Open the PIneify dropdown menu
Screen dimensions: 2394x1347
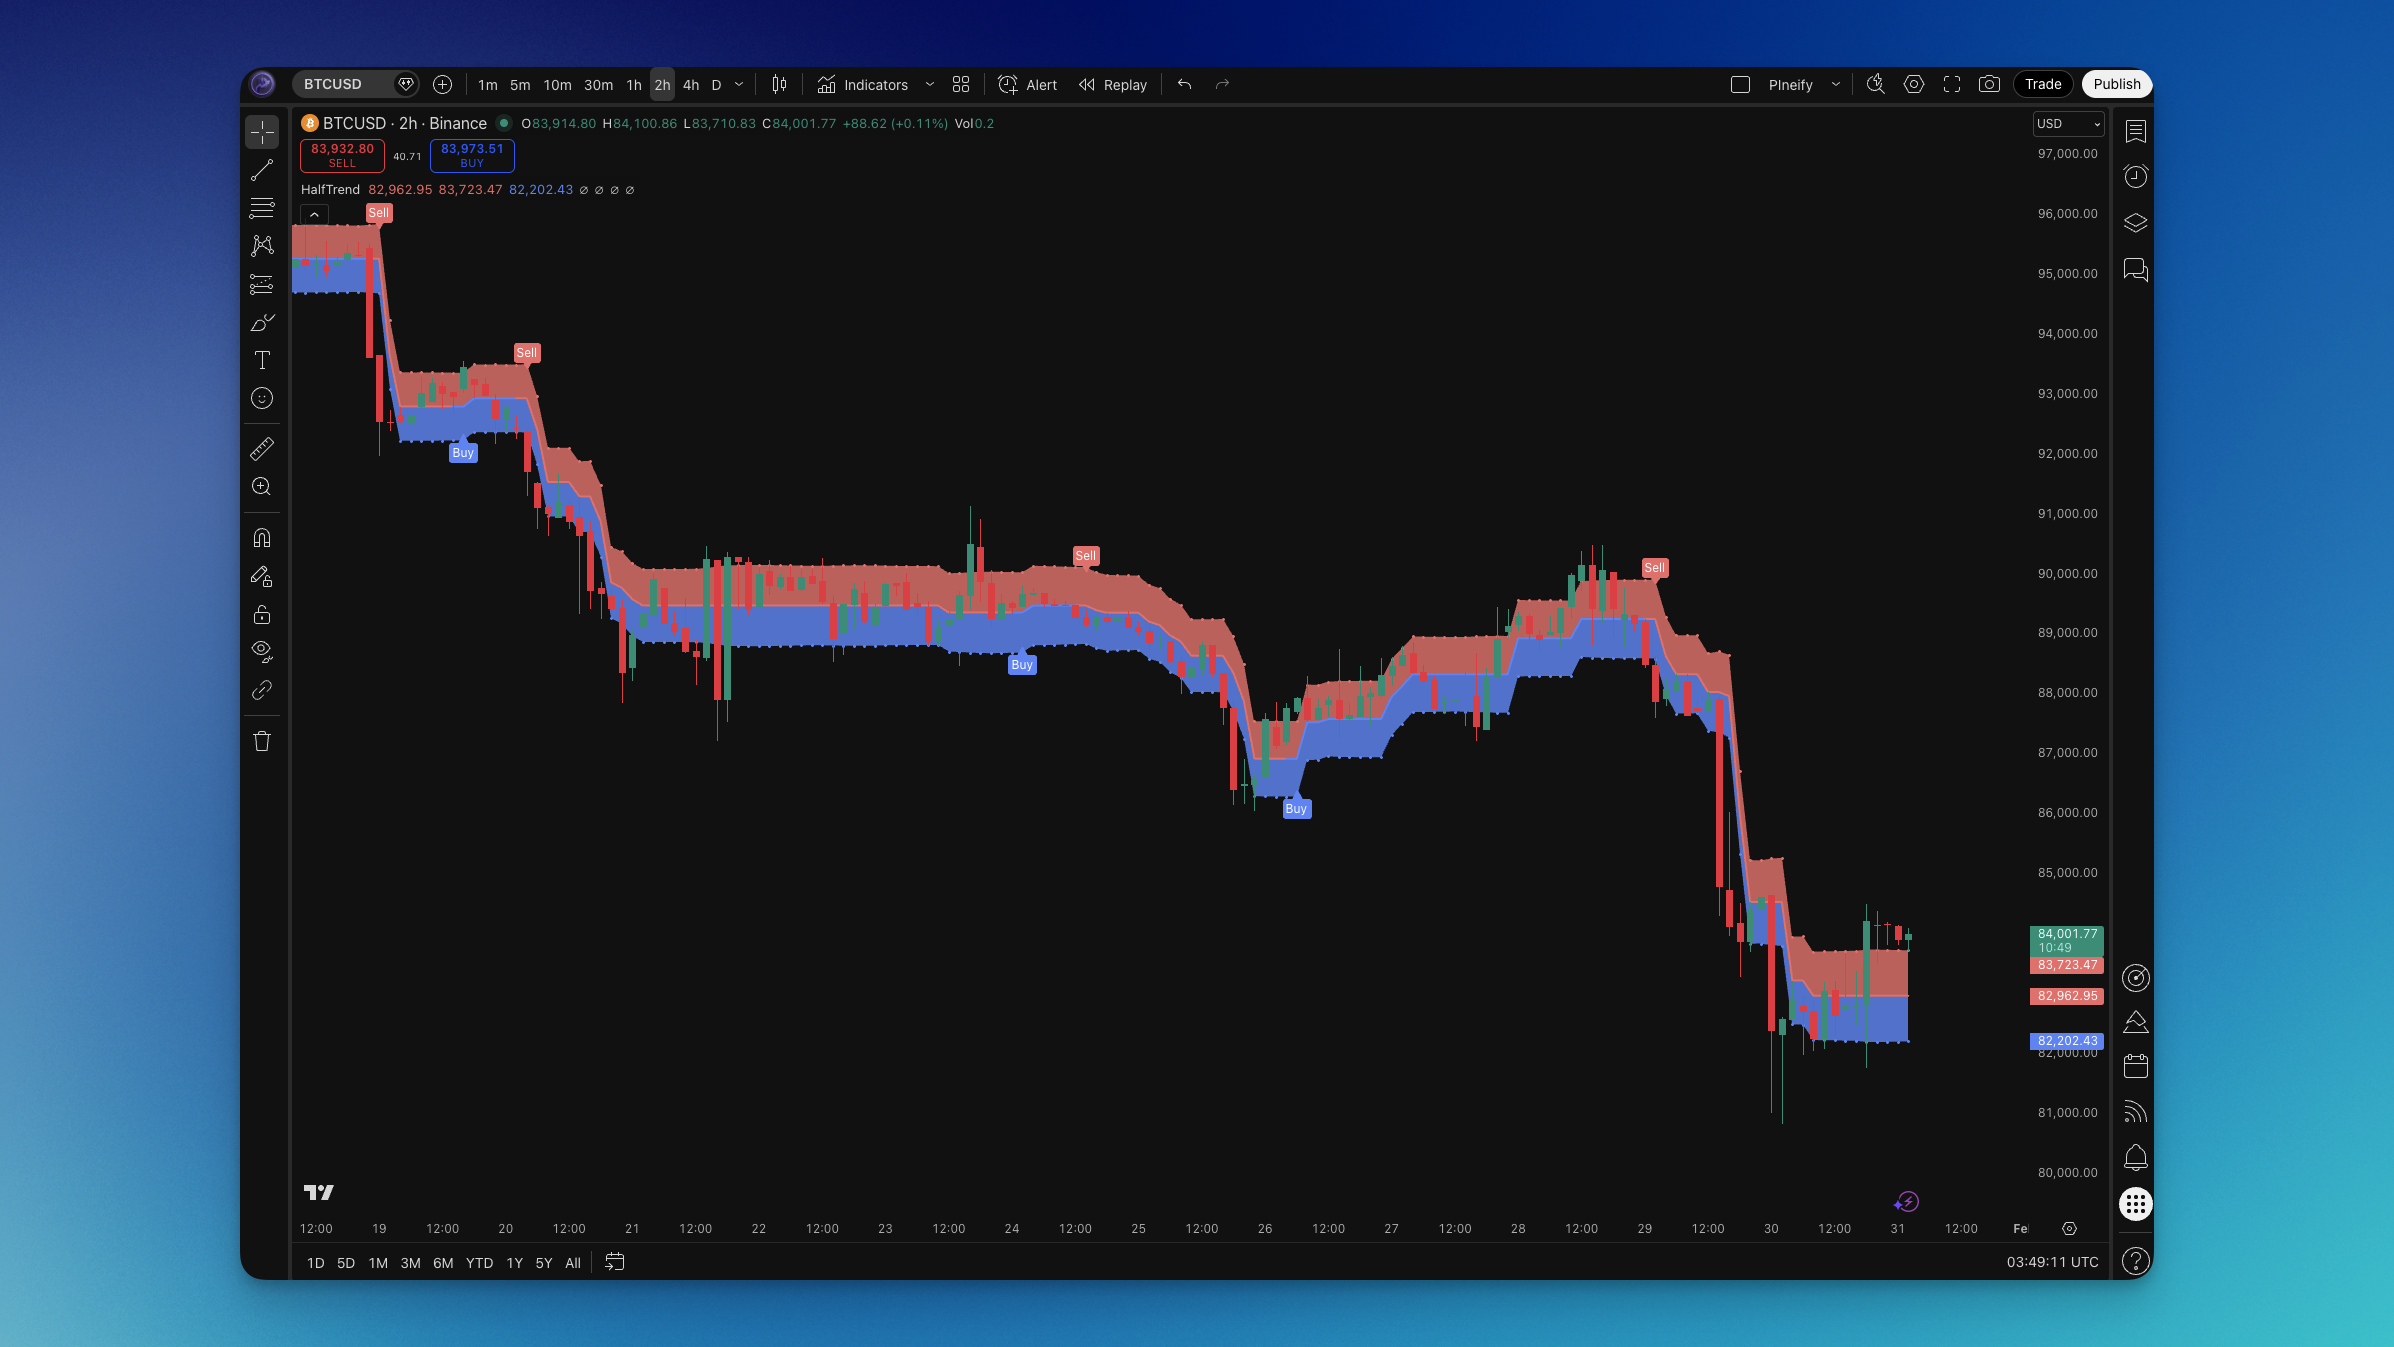point(1836,84)
